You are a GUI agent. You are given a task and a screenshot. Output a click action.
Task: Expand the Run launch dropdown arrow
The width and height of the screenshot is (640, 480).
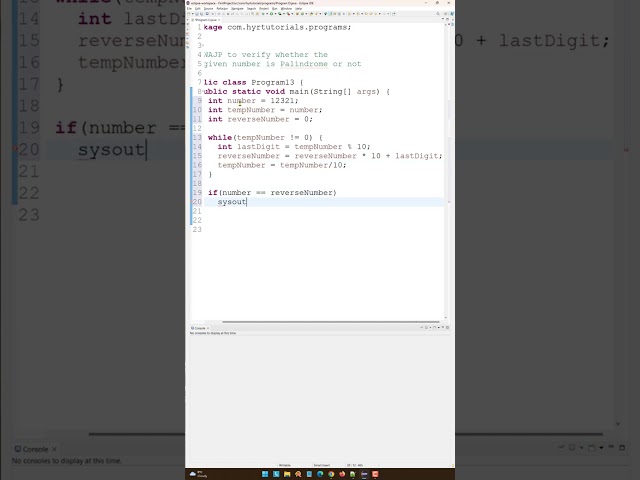click(x=276, y=13)
